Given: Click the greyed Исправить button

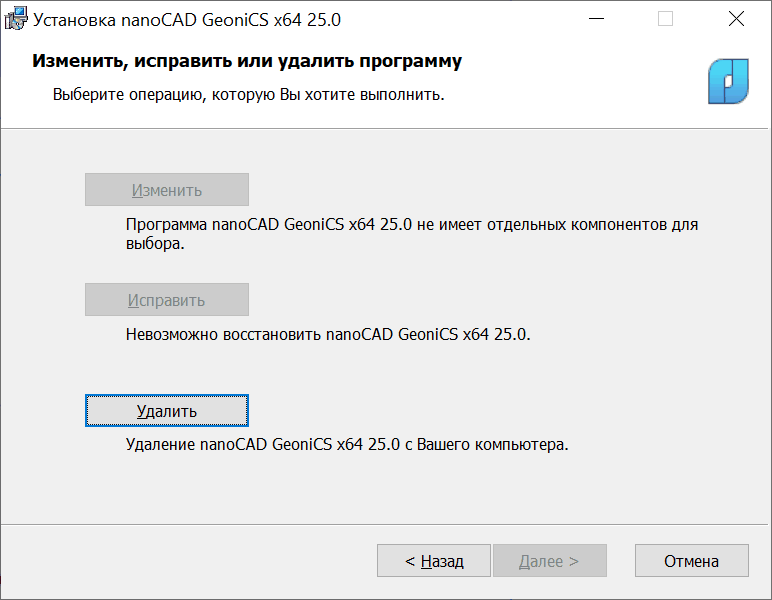Looking at the screenshot, I should (x=166, y=299).
